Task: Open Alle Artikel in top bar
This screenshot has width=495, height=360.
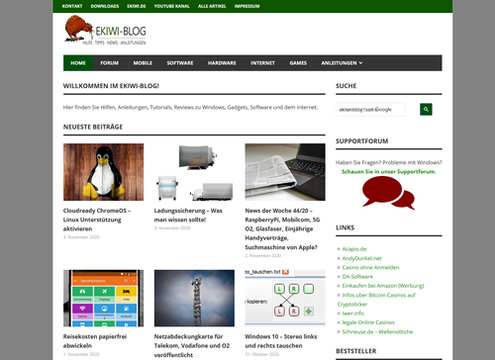Action: (x=212, y=6)
